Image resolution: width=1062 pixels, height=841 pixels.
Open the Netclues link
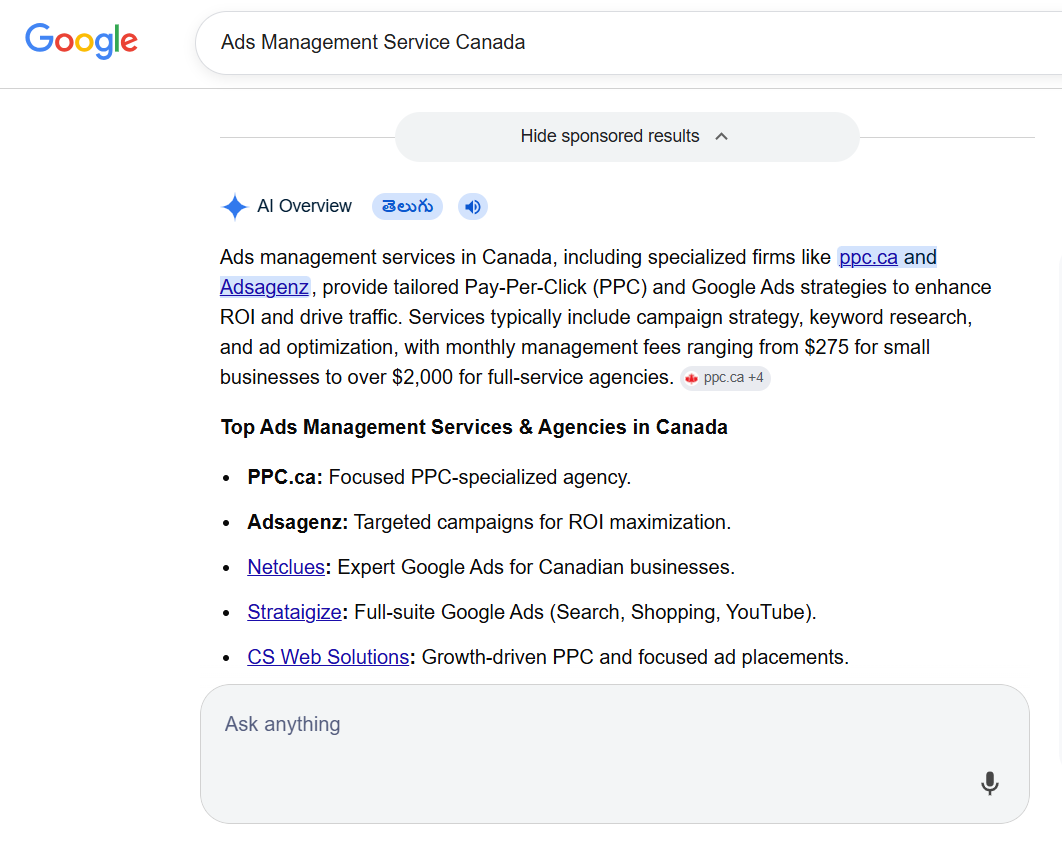(286, 567)
